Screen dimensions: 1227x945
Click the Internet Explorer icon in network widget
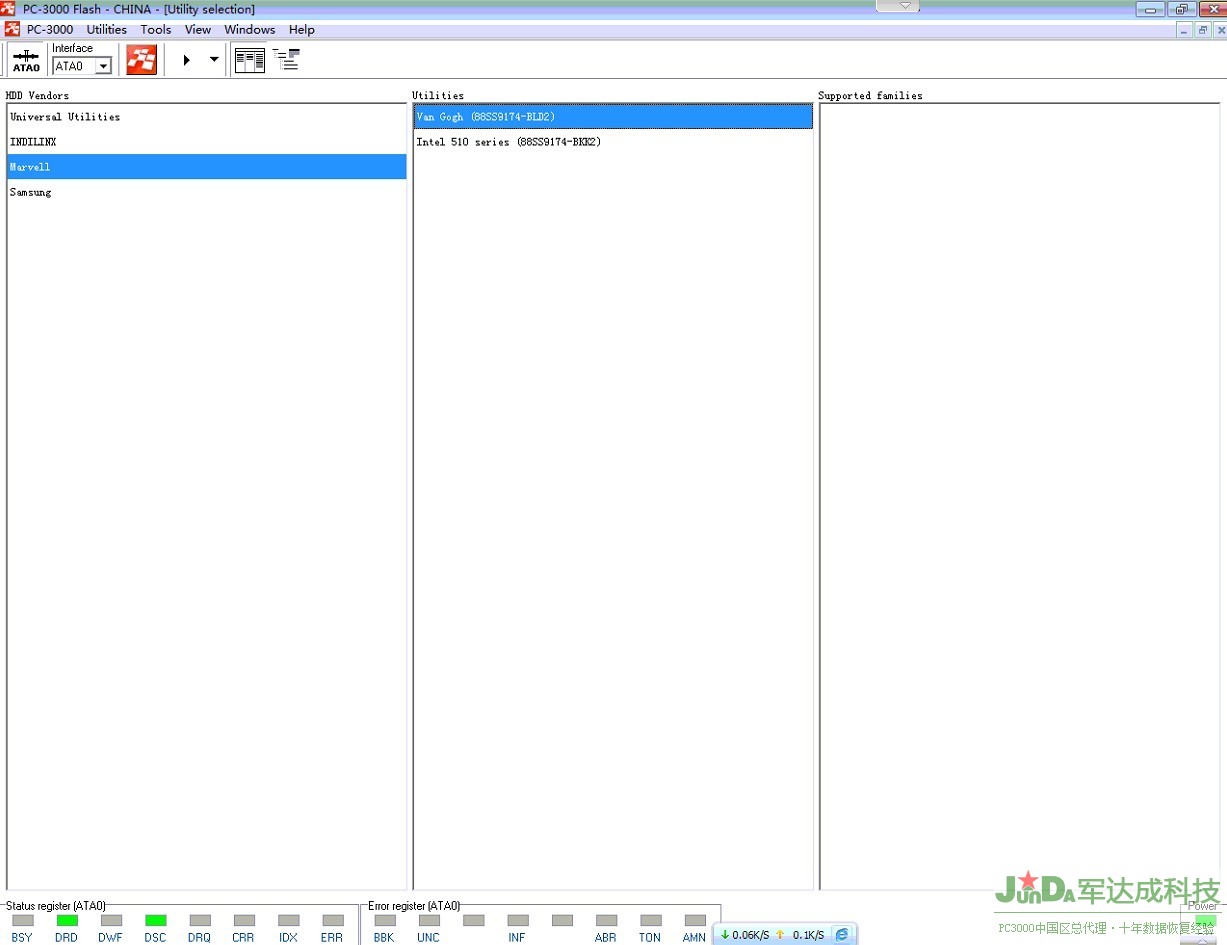point(842,934)
